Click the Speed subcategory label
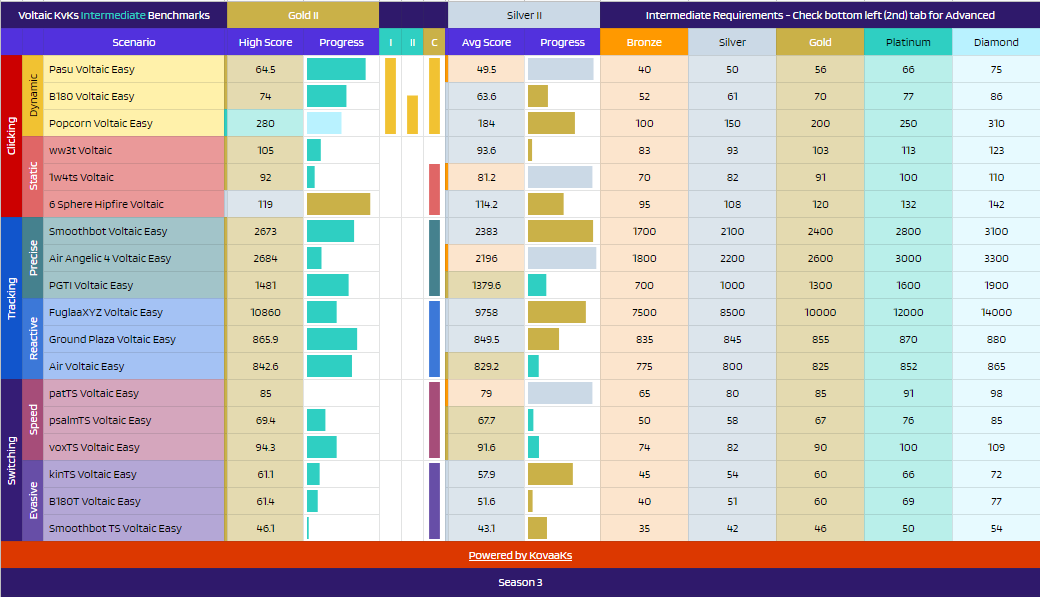 point(33,420)
